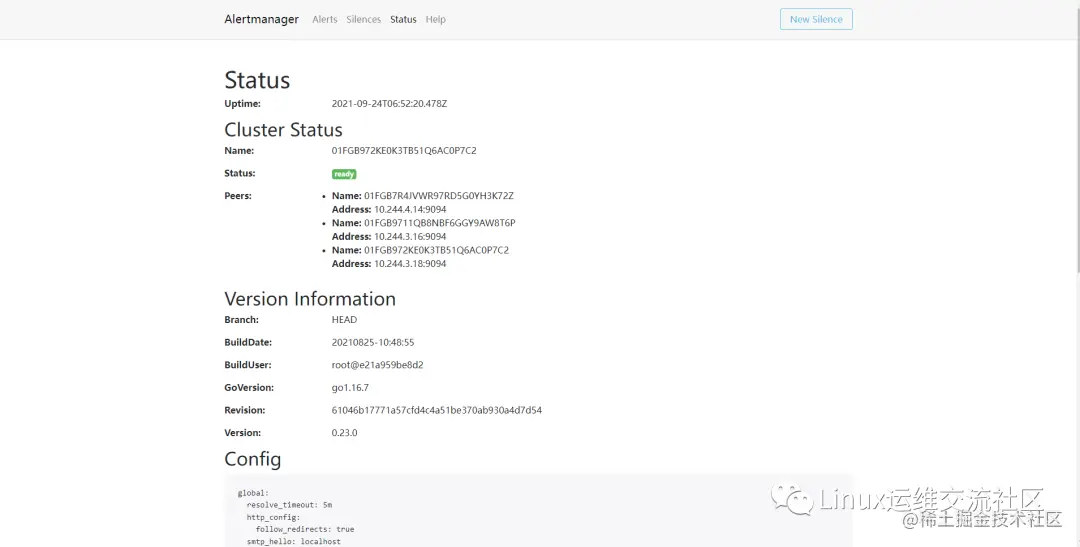Click the Cluster Status heading
The image size is (1080, 547).
point(283,130)
